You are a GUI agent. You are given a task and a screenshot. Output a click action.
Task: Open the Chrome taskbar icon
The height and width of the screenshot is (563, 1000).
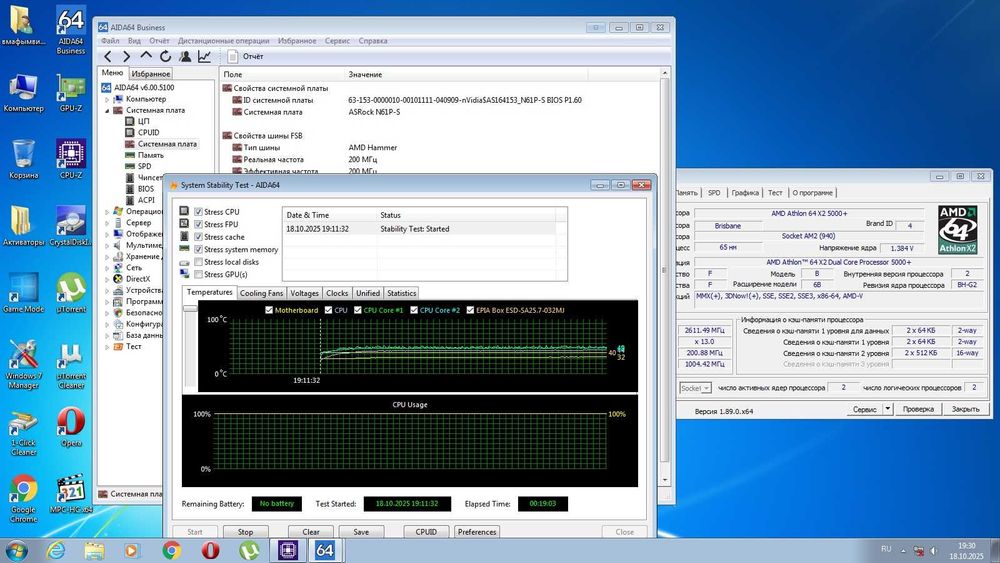tap(171, 550)
